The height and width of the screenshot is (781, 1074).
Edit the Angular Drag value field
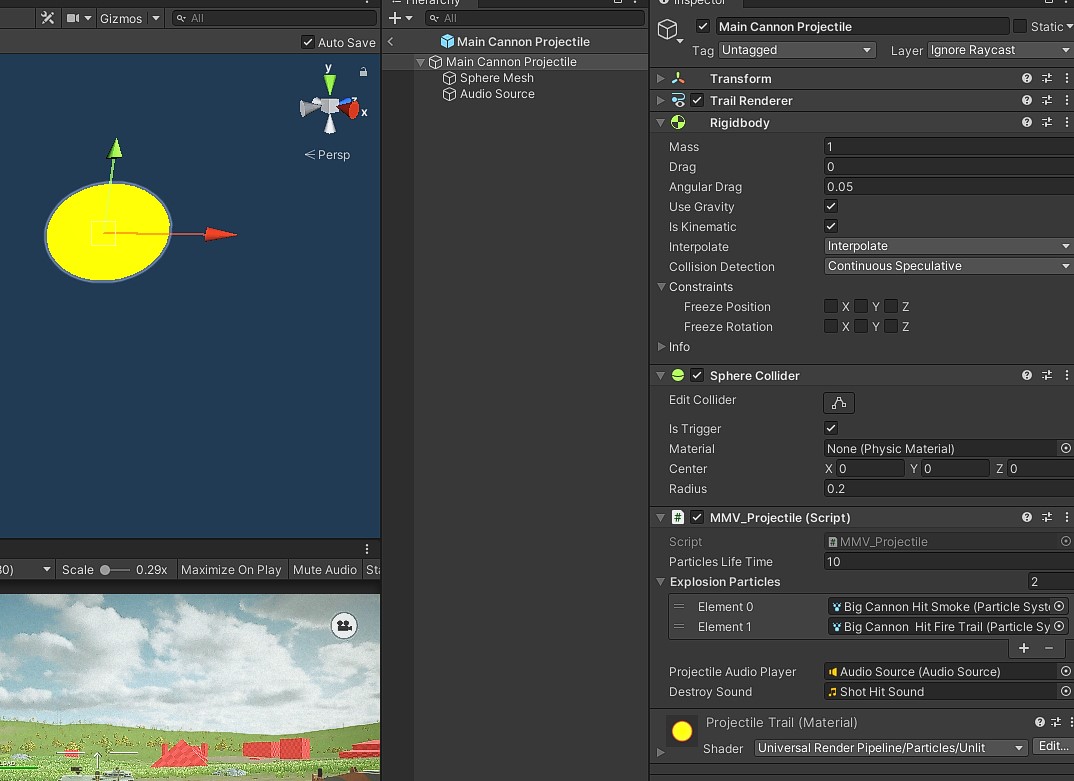point(949,186)
